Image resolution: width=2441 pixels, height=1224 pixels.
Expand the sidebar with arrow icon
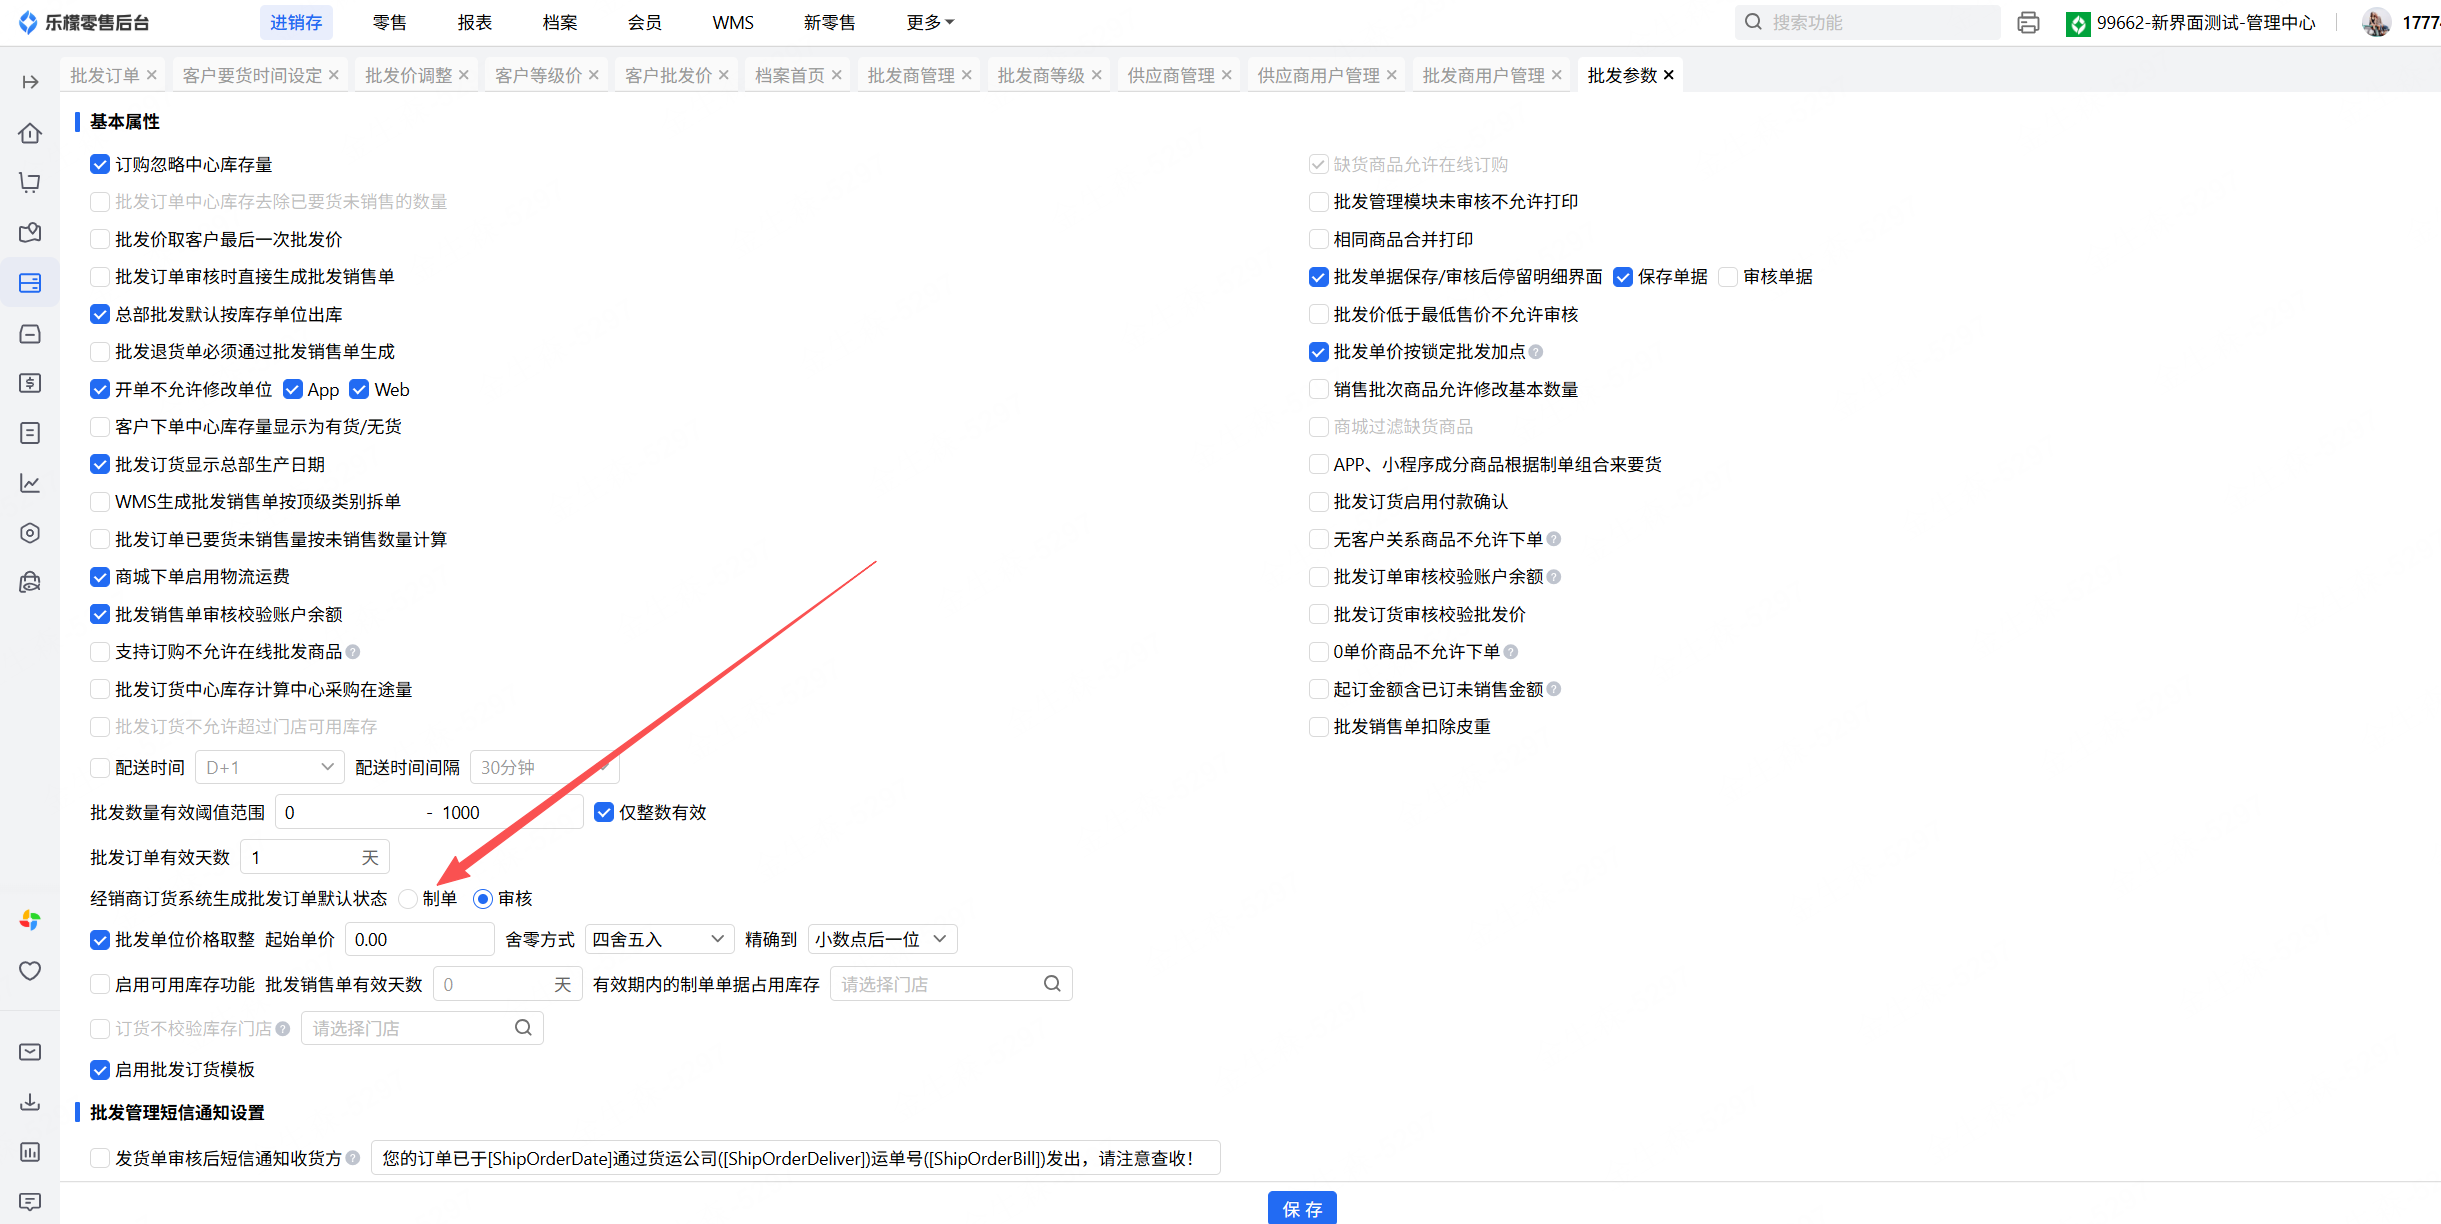pyautogui.click(x=30, y=82)
